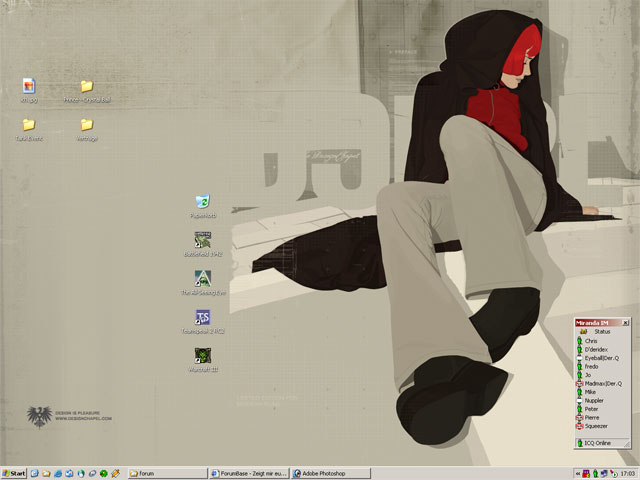Viewport: 640px width, 480px height.
Task: Select contact Eyeball|Der.Q
Action: 602,358
